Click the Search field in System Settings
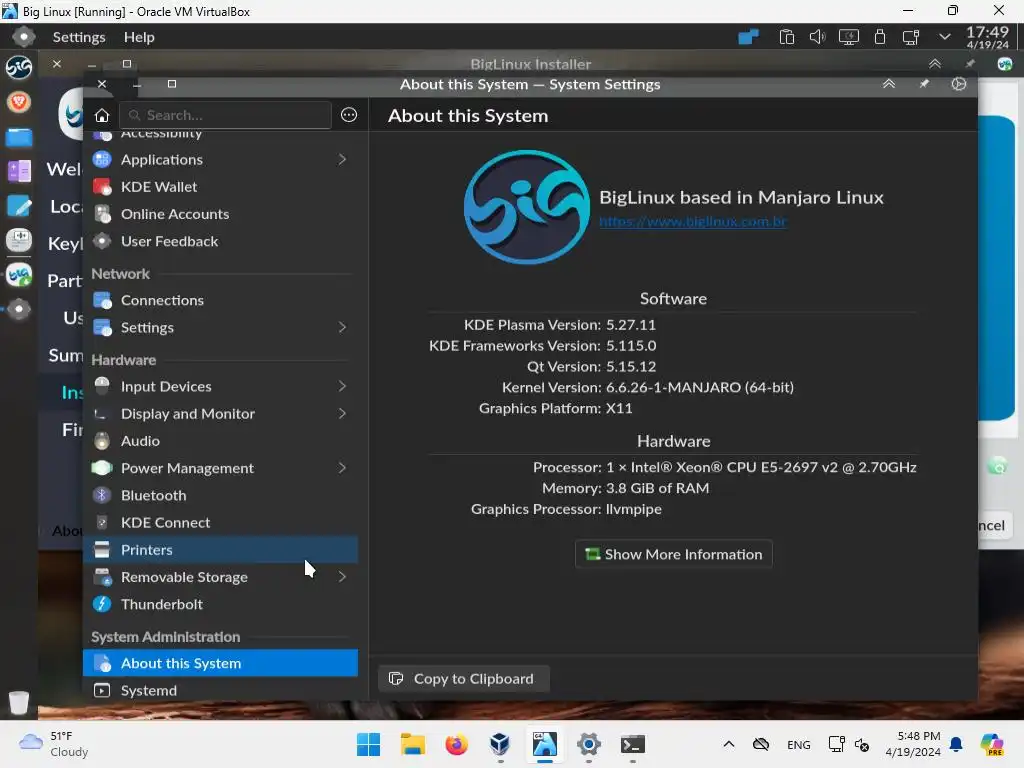The image size is (1024, 768). (x=225, y=115)
